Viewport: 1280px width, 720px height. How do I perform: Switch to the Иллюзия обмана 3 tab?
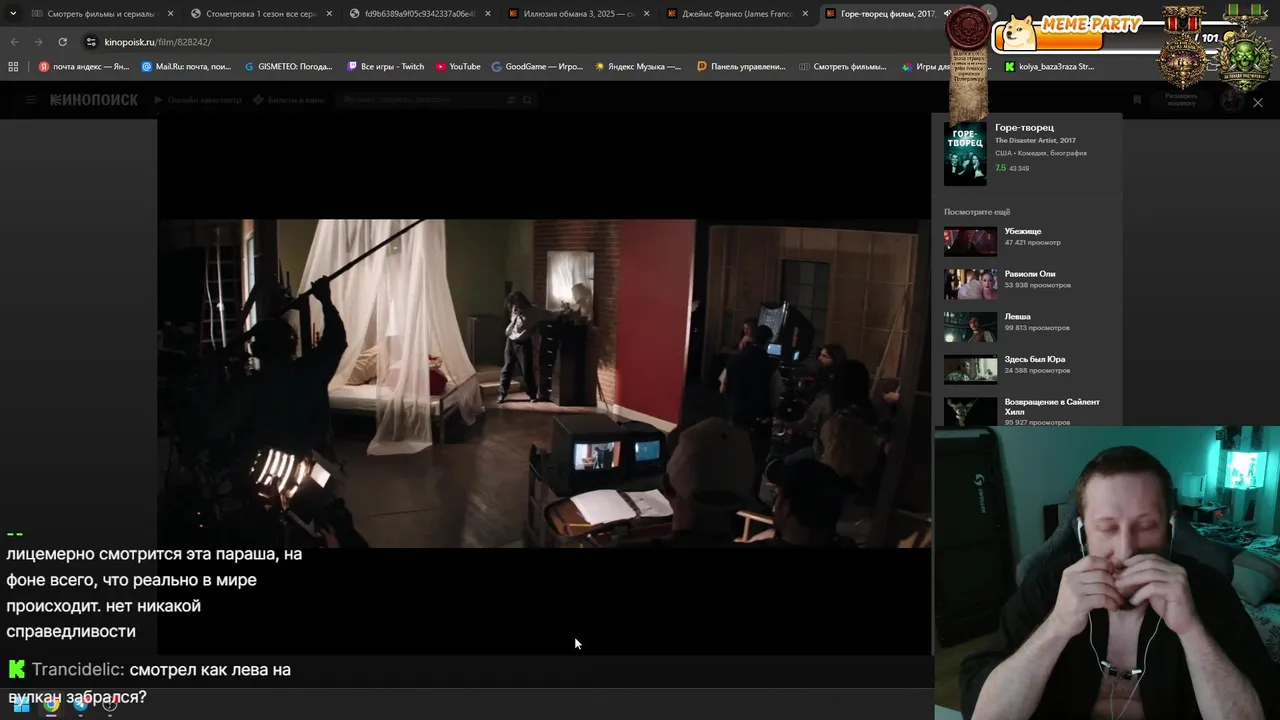[x=578, y=14]
